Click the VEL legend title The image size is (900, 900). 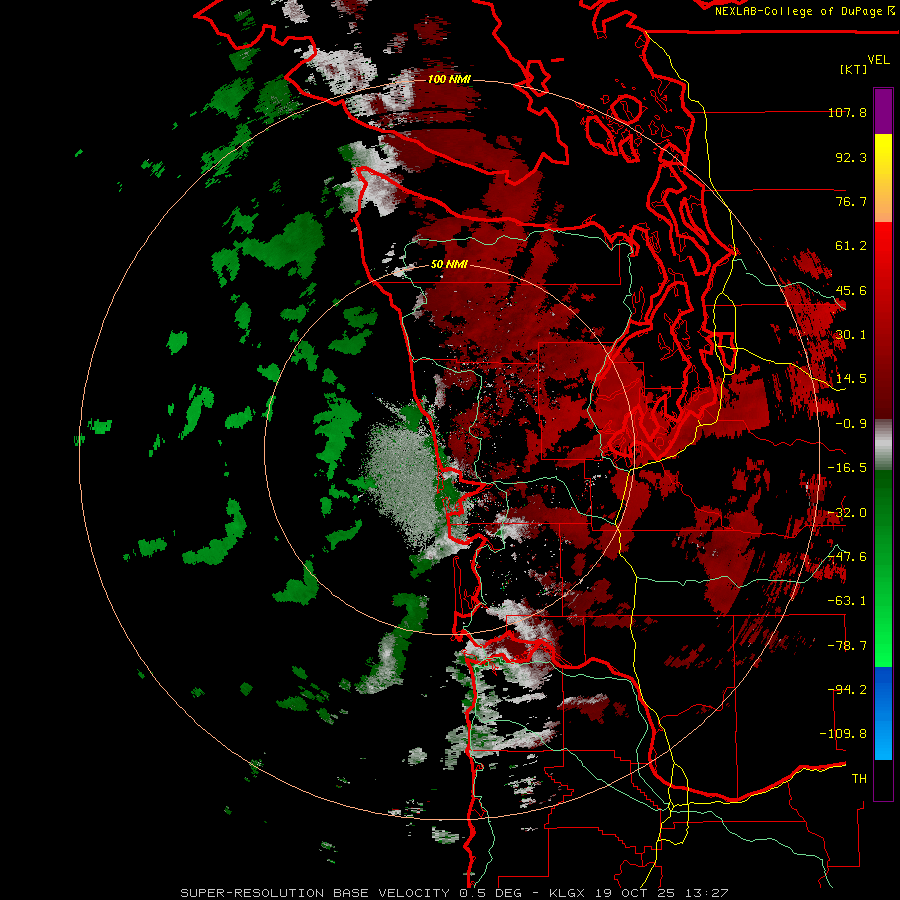click(x=878, y=60)
